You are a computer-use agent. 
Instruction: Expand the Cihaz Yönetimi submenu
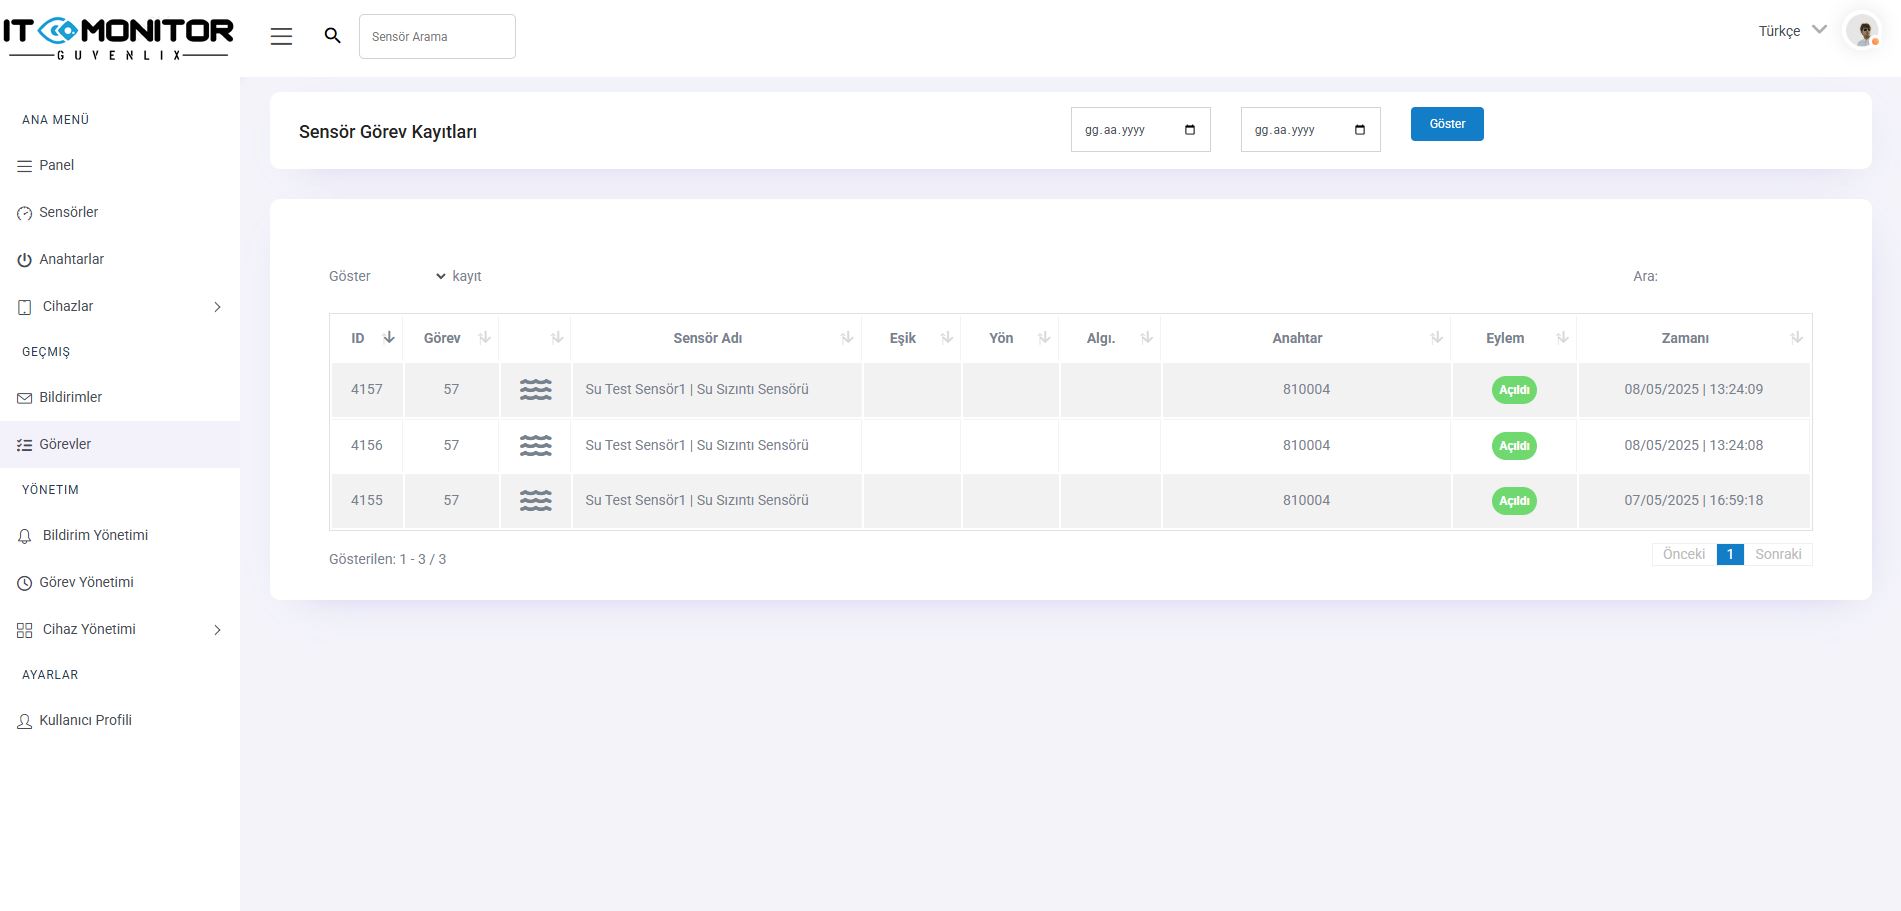pos(217,630)
